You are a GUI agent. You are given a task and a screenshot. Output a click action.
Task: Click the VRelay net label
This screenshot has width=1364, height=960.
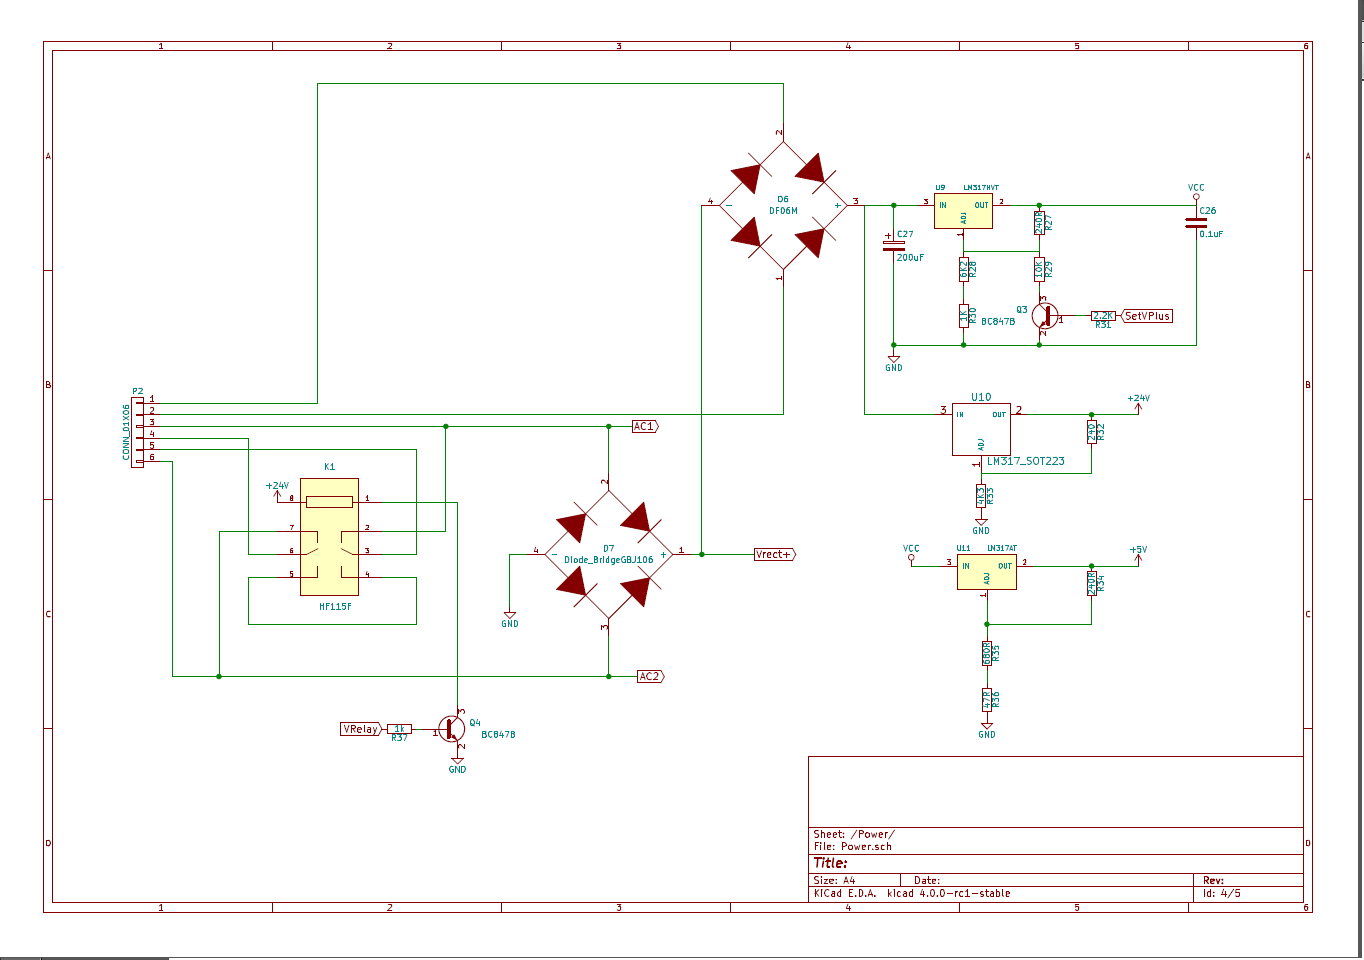[x=361, y=729]
